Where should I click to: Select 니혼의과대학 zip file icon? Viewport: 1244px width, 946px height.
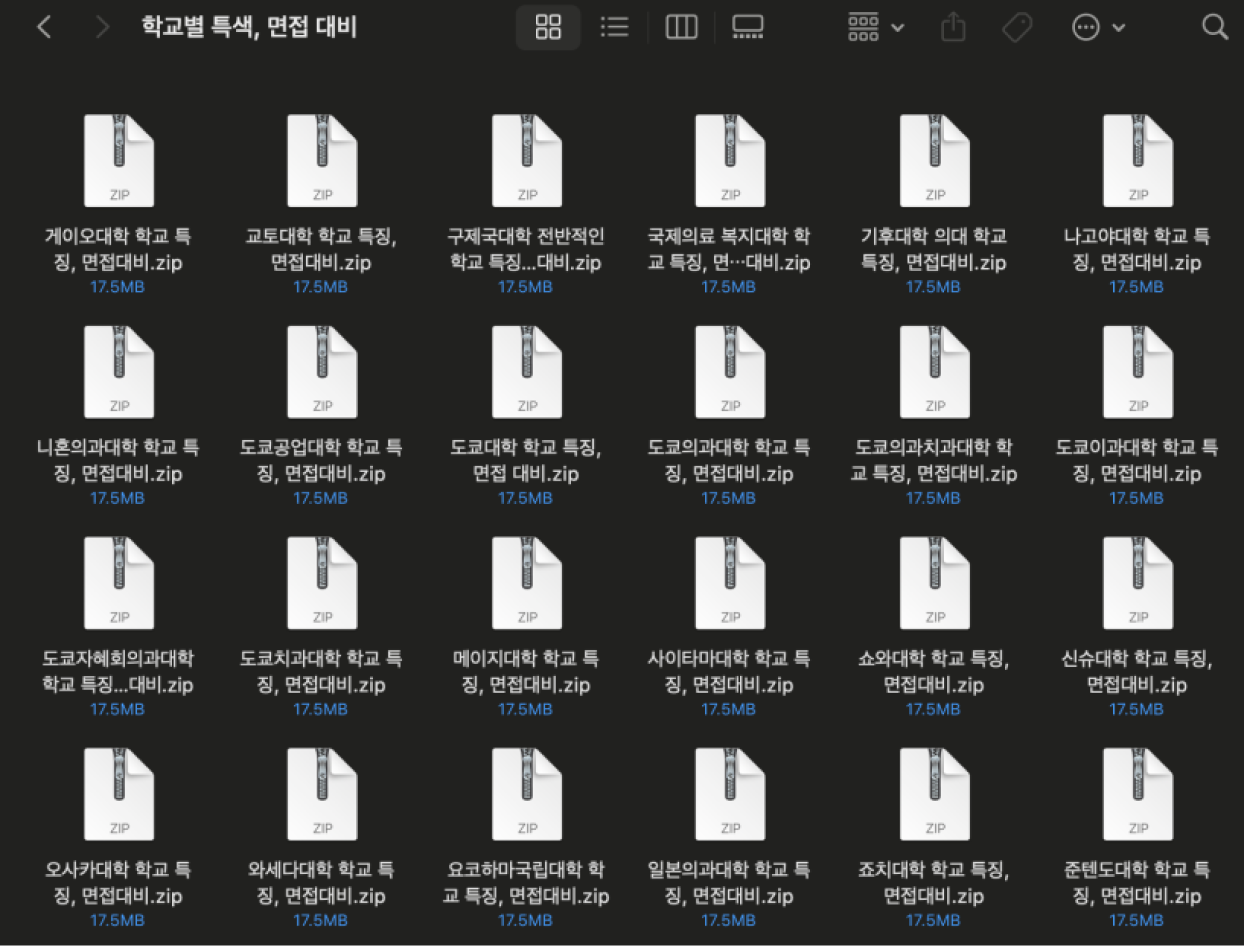pos(118,371)
